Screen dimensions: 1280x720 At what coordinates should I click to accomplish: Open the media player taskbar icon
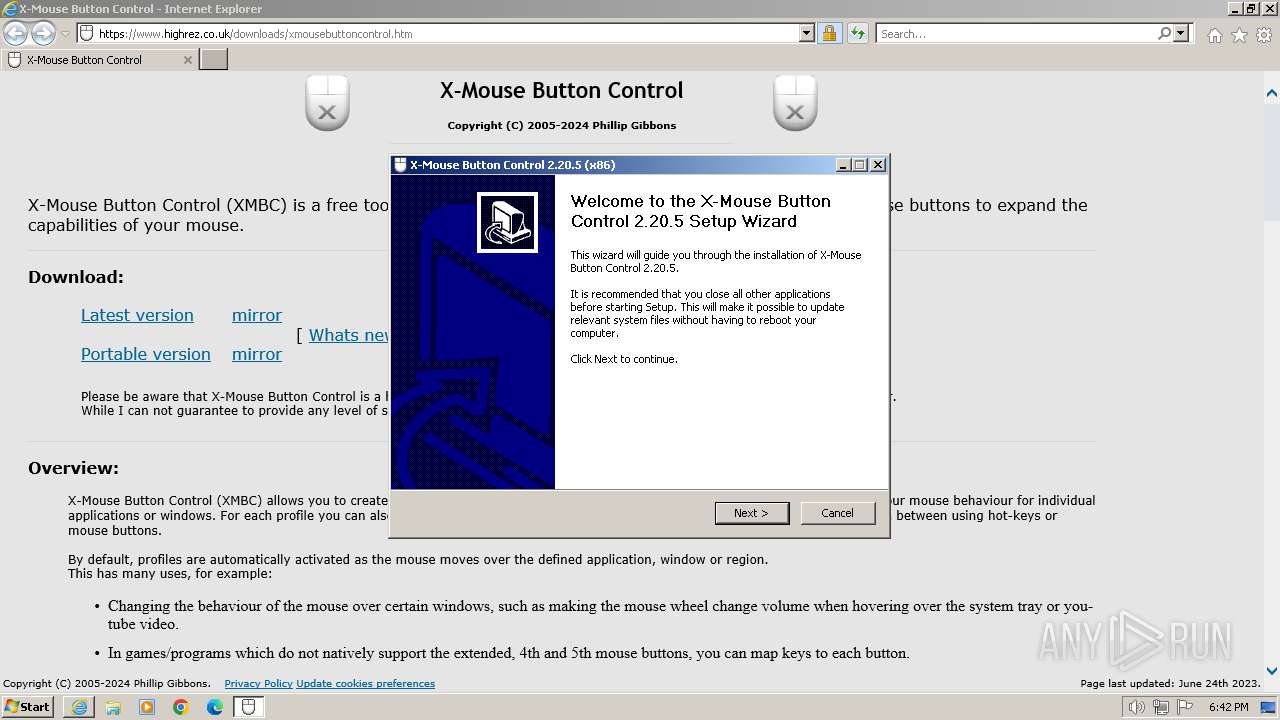pyautogui.click(x=147, y=707)
